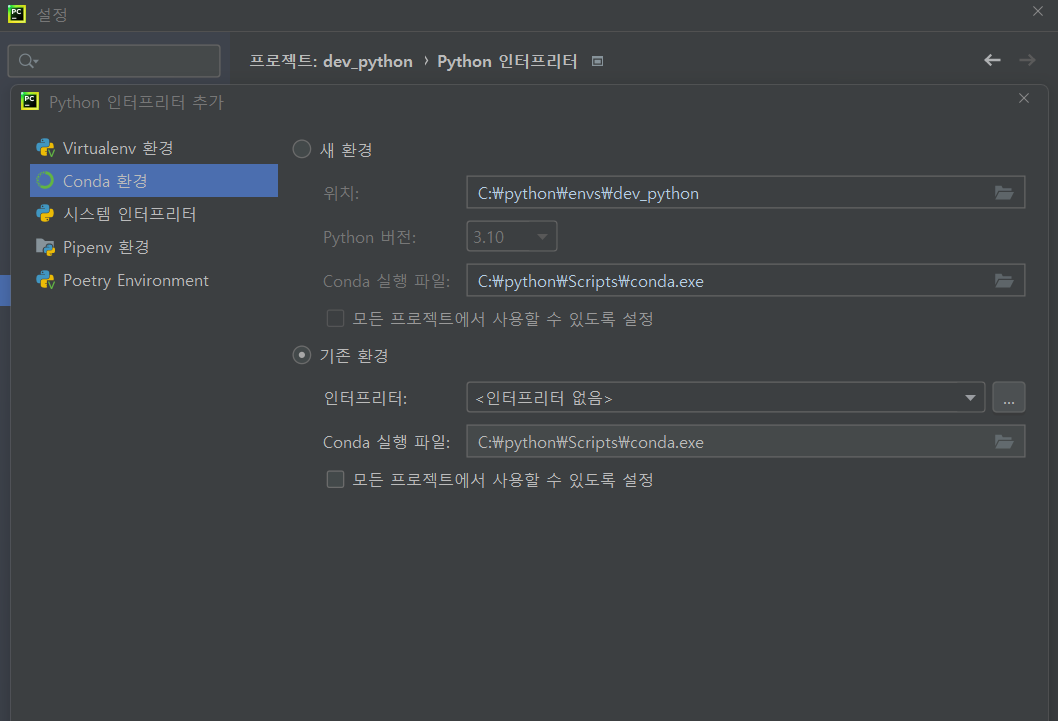
Task: Click the ... button beside 인터프리터 dropdown
Action: (x=1009, y=397)
